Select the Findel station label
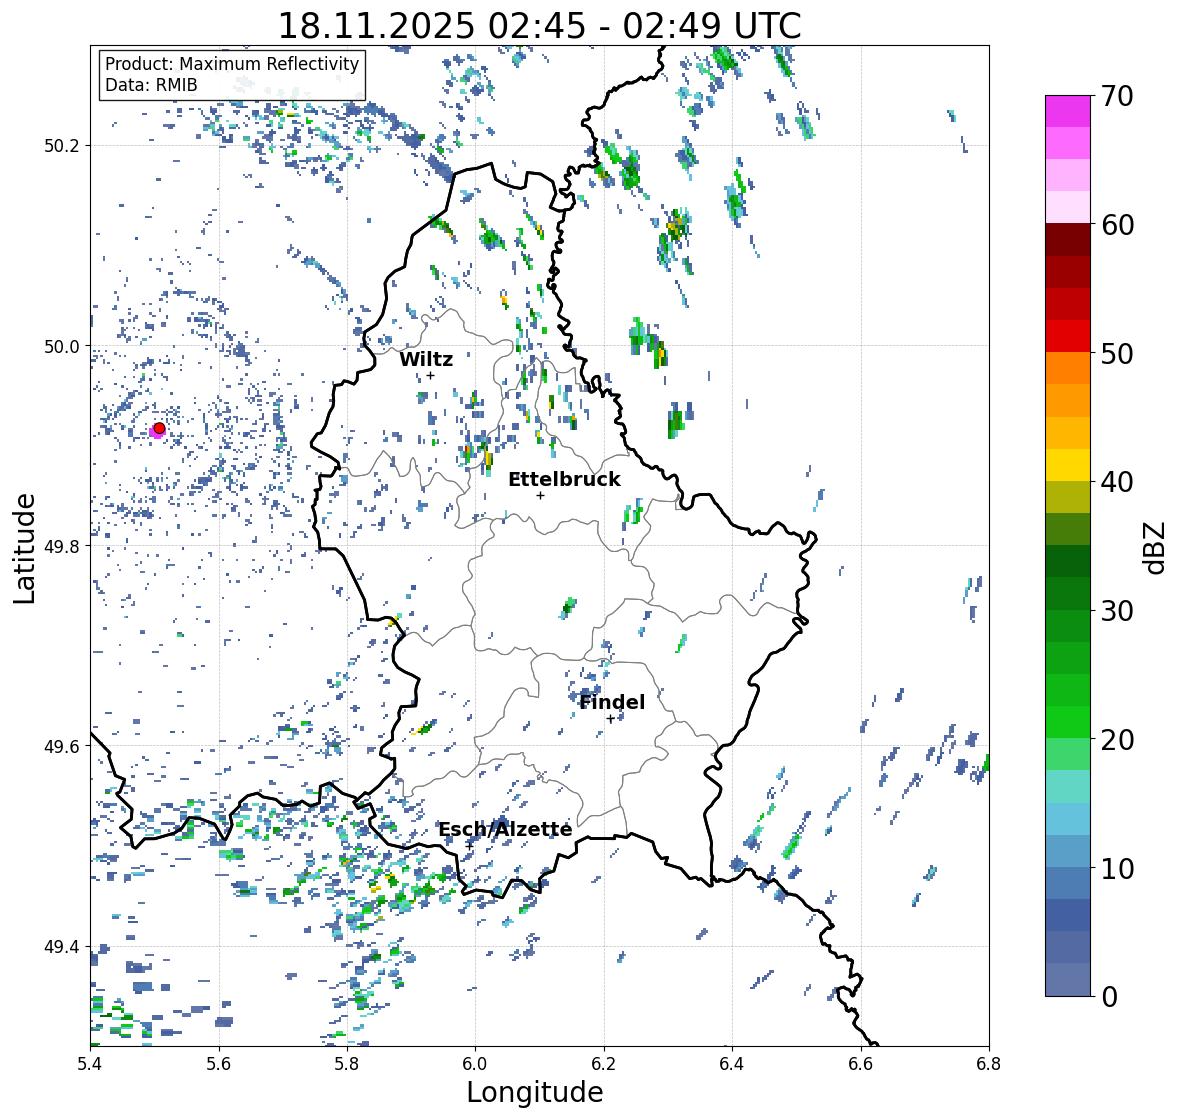Viewport: 1179px width, 1117px height. coord(612,702)
